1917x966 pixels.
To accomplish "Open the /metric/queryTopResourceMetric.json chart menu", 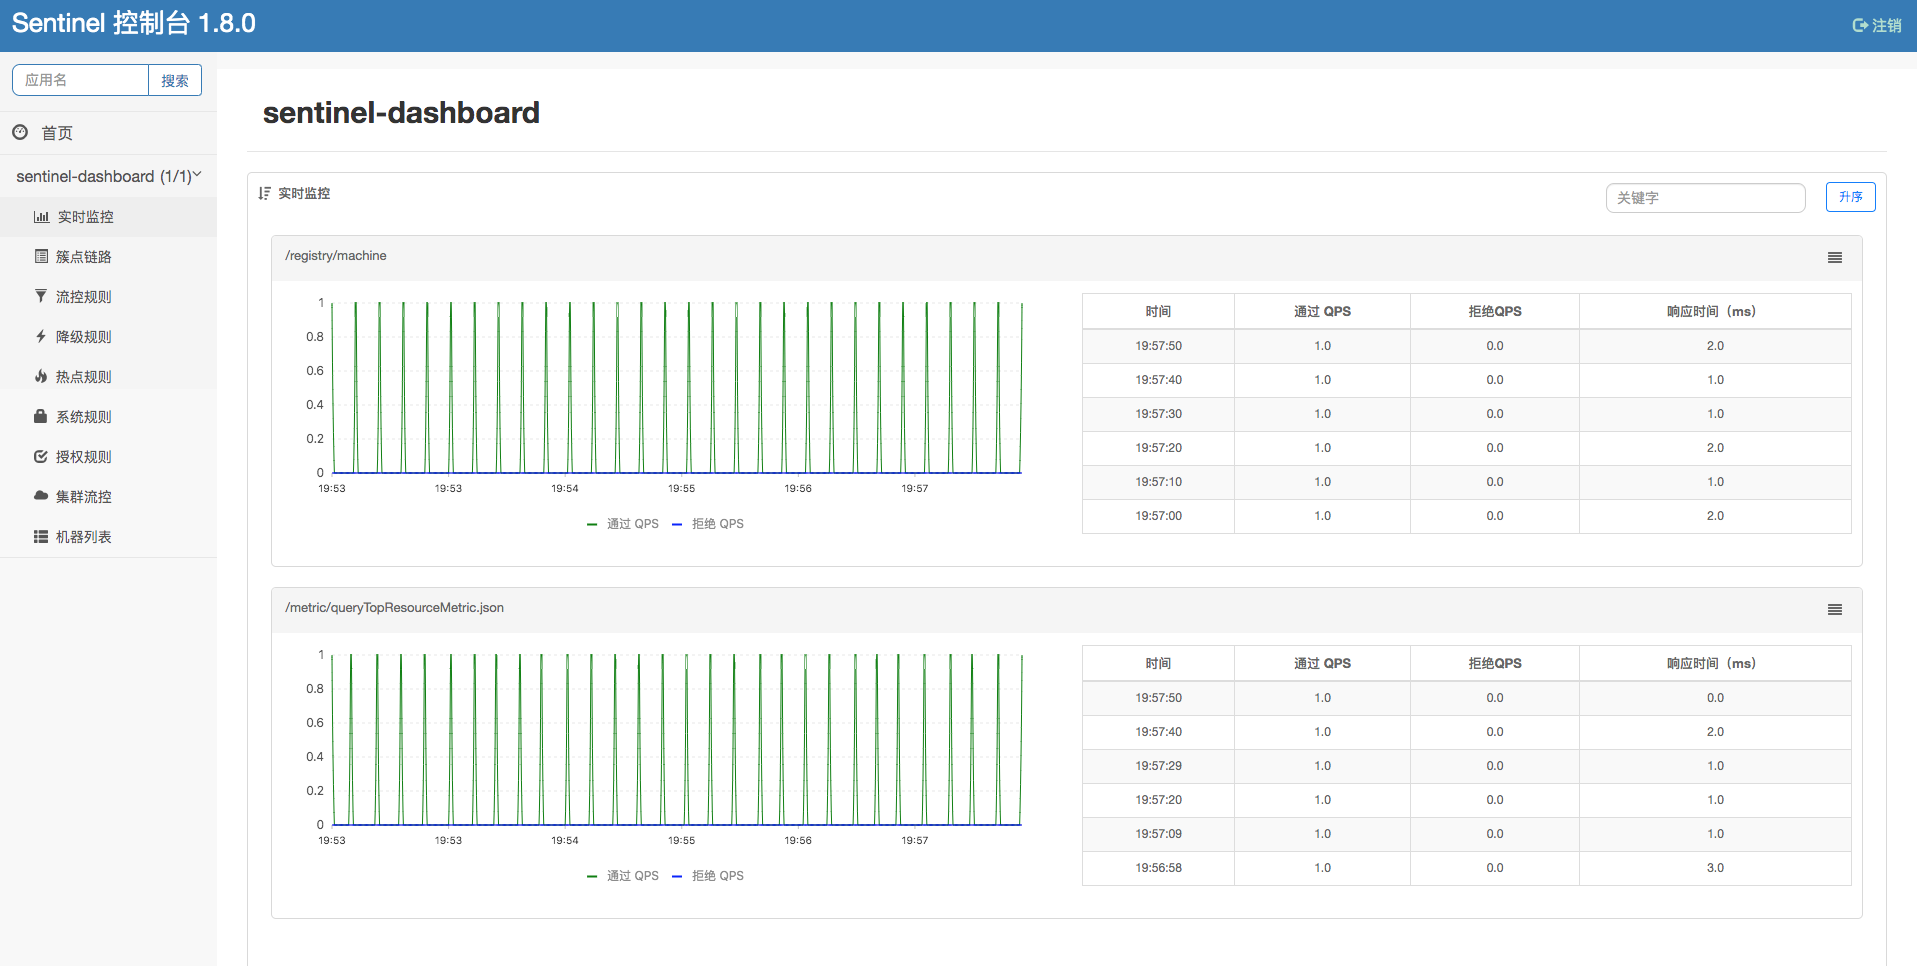I will [1834, 610].
